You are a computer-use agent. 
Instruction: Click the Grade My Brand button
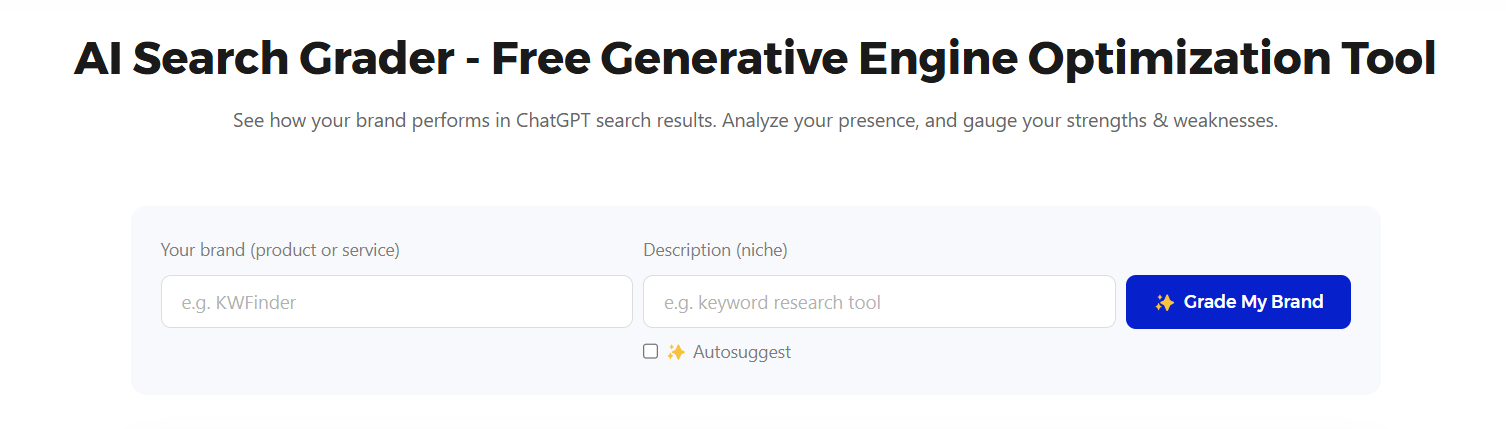[1238, 302]
